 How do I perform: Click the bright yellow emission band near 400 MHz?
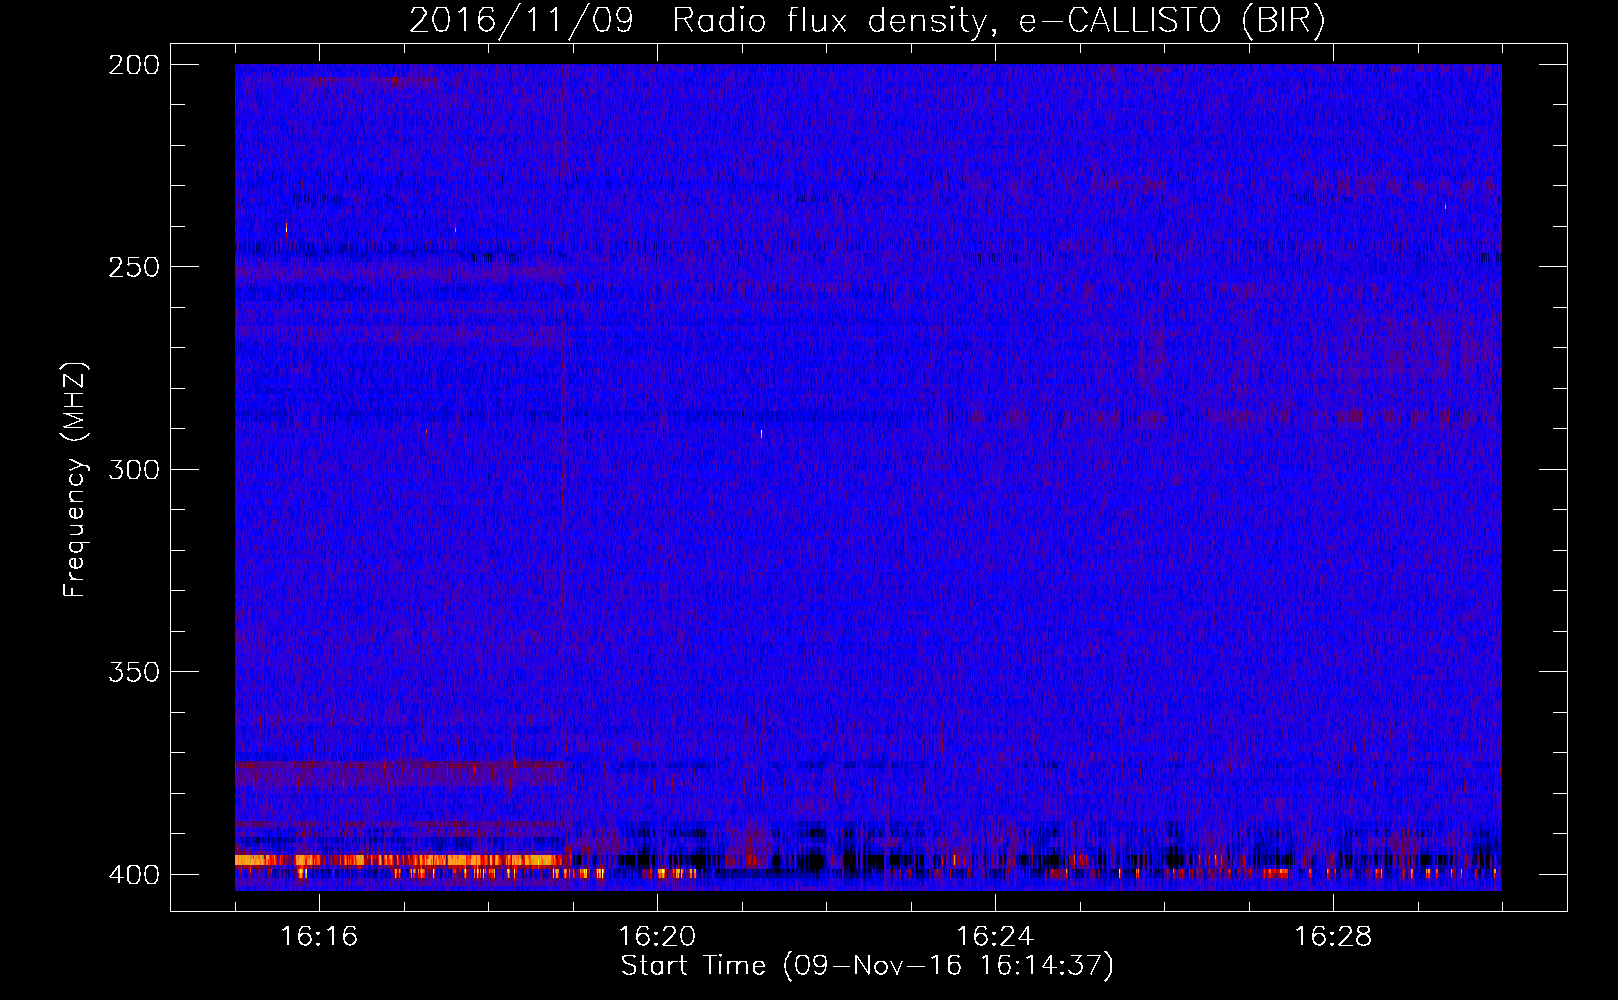400,860
